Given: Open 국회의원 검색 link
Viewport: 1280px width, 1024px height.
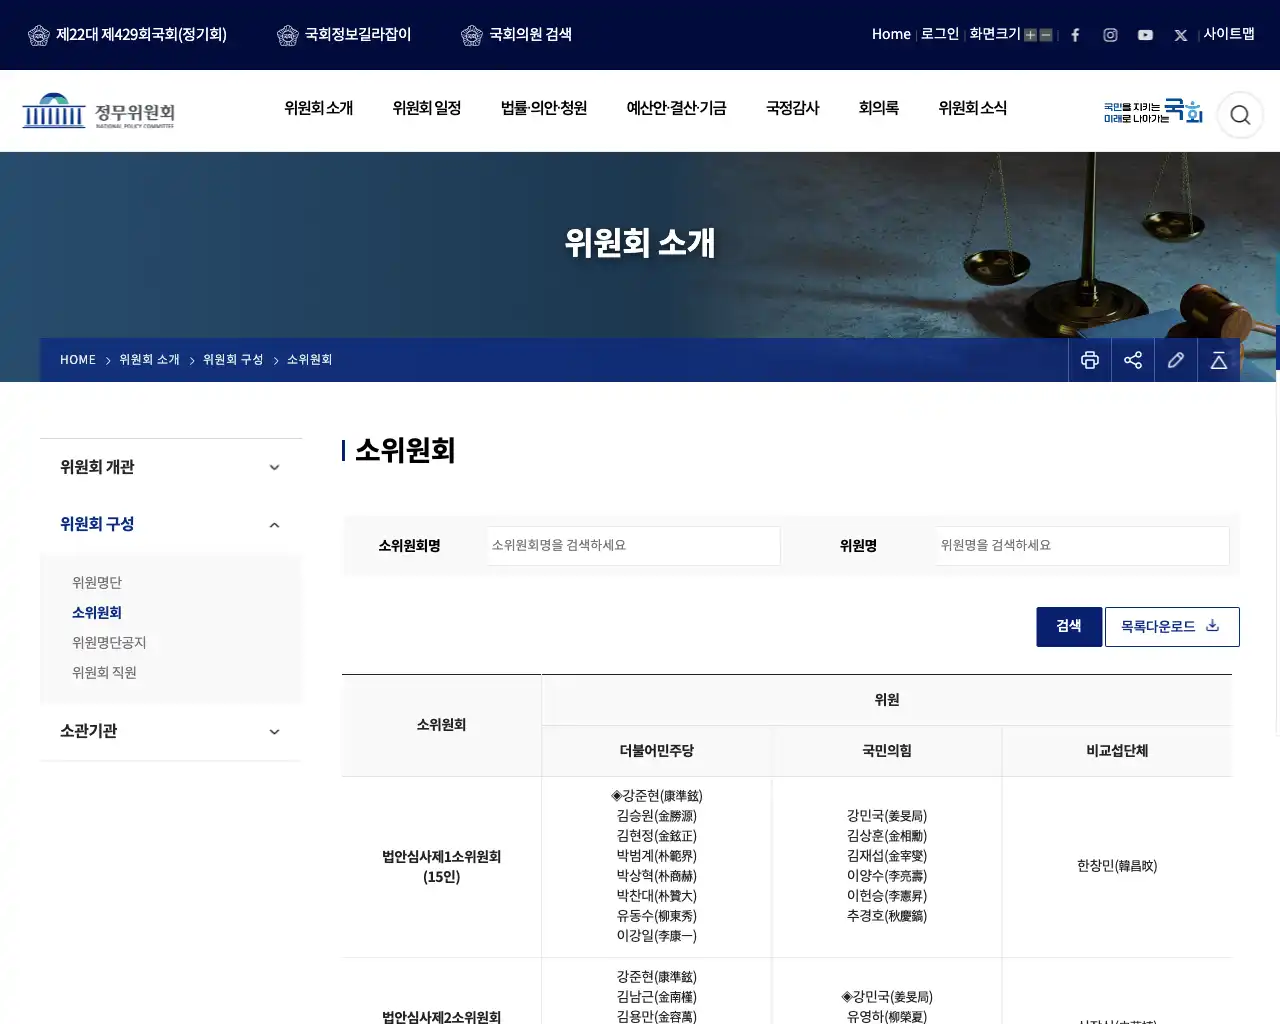Looking at the screenshot, I should pyautogui.click(x=516, y=35).
